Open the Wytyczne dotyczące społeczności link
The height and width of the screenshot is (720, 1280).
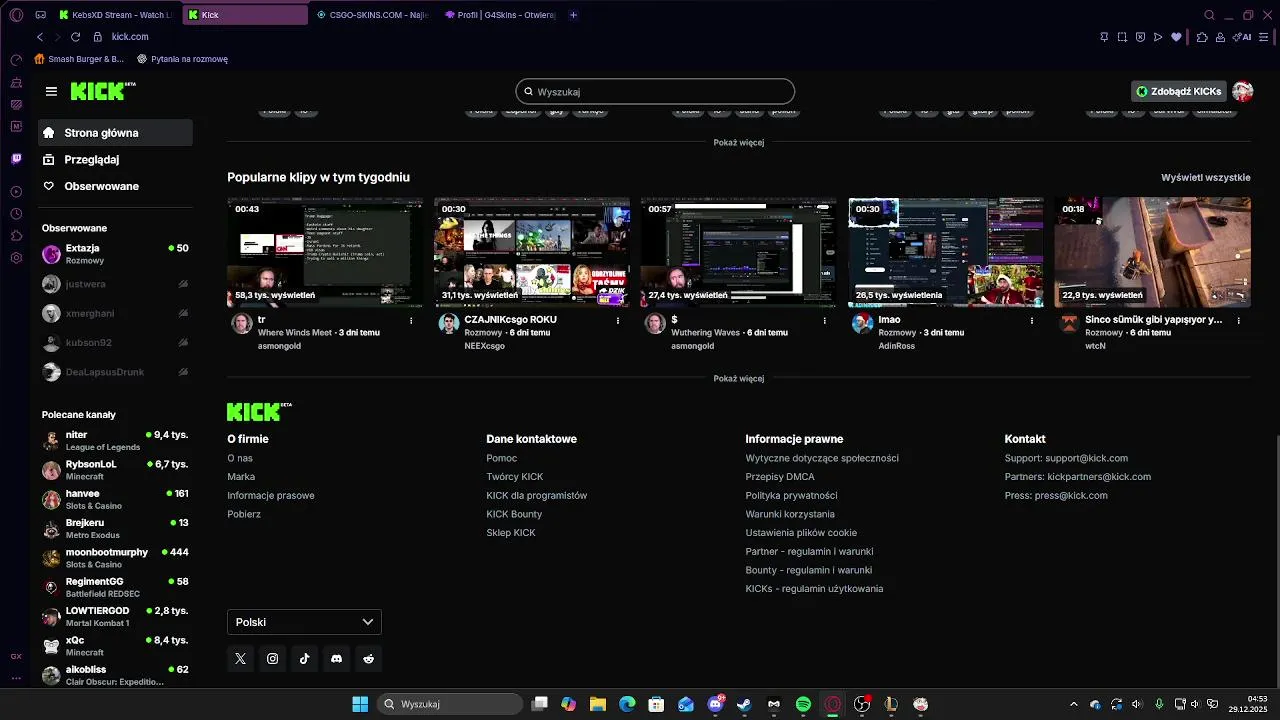pos(822,458)
